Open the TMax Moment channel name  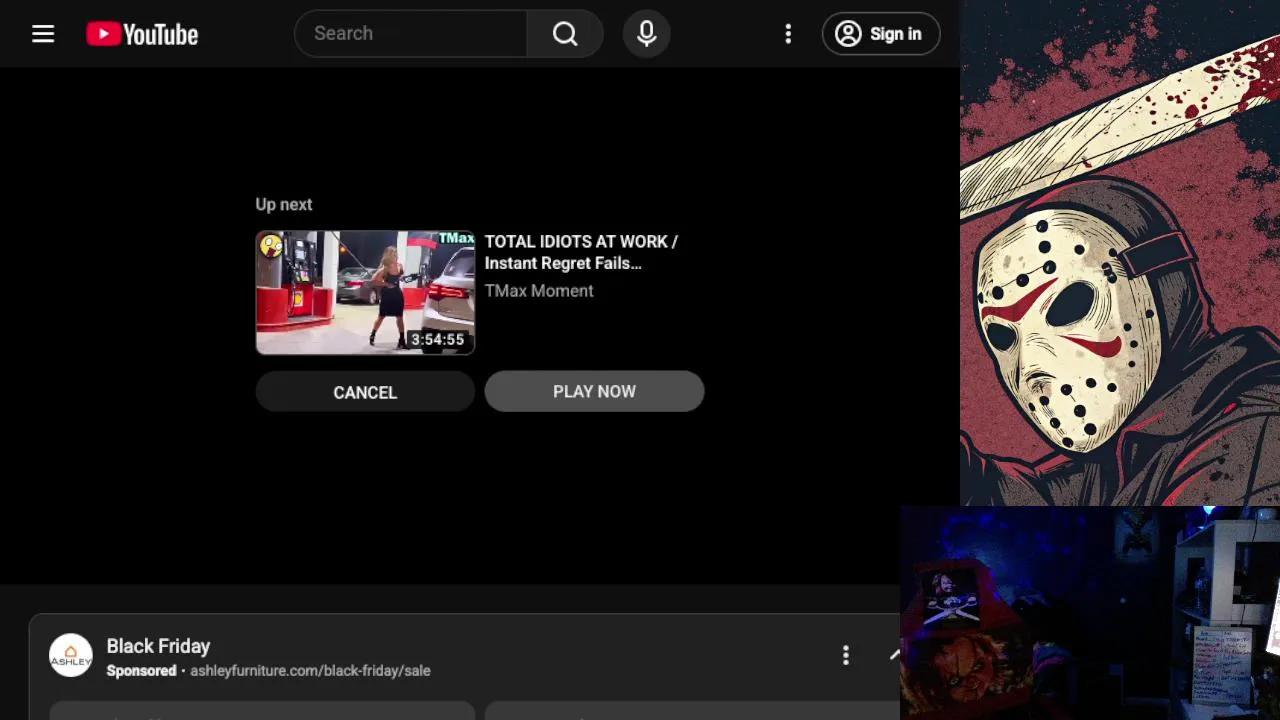[x=539, y=291]
